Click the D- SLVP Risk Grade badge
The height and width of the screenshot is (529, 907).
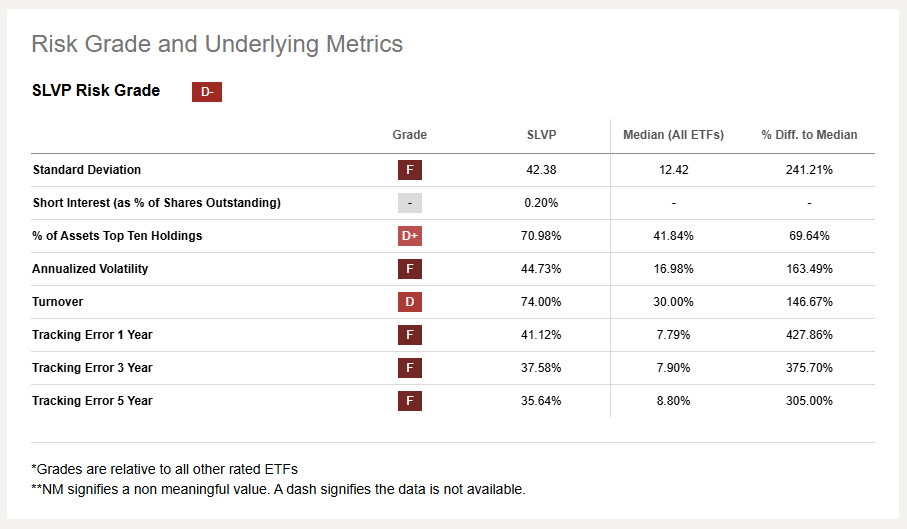pyautogui.click(x=207, y=92)
